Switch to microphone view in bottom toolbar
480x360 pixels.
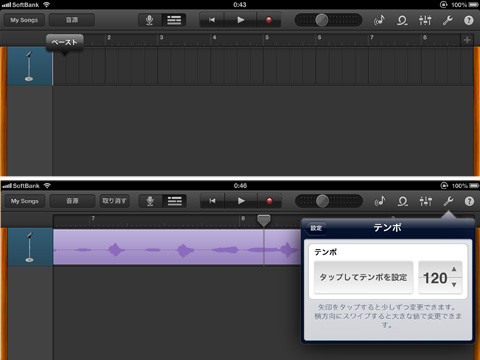tap(150, 201)
